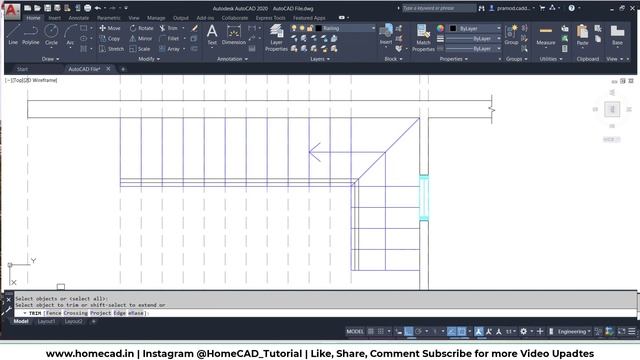
Task: Expand the Layers panel
Action: point(320,59)
